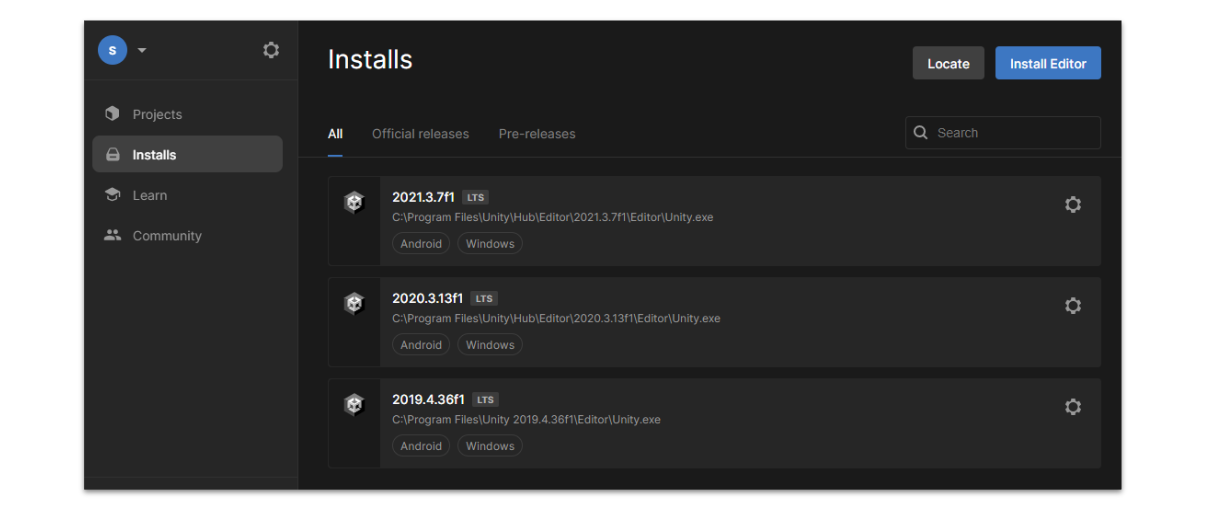The image size is (1205, 510).
Task: Click the Install Editor button
Action: tap(1048, 63)
